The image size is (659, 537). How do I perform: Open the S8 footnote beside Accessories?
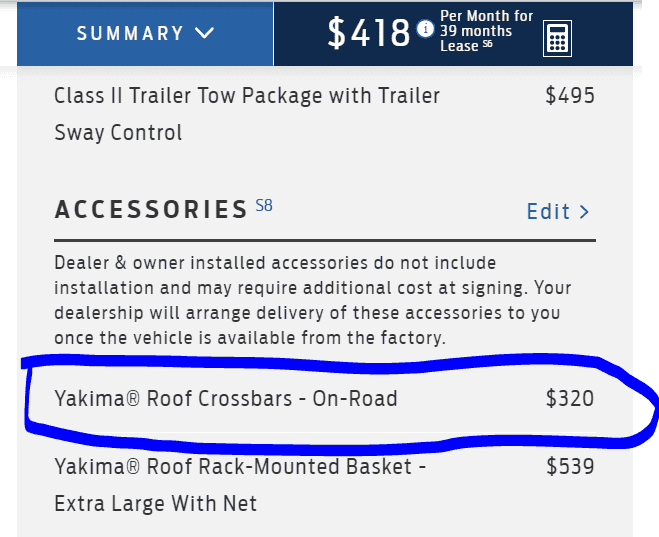click(x=264, y=207)
